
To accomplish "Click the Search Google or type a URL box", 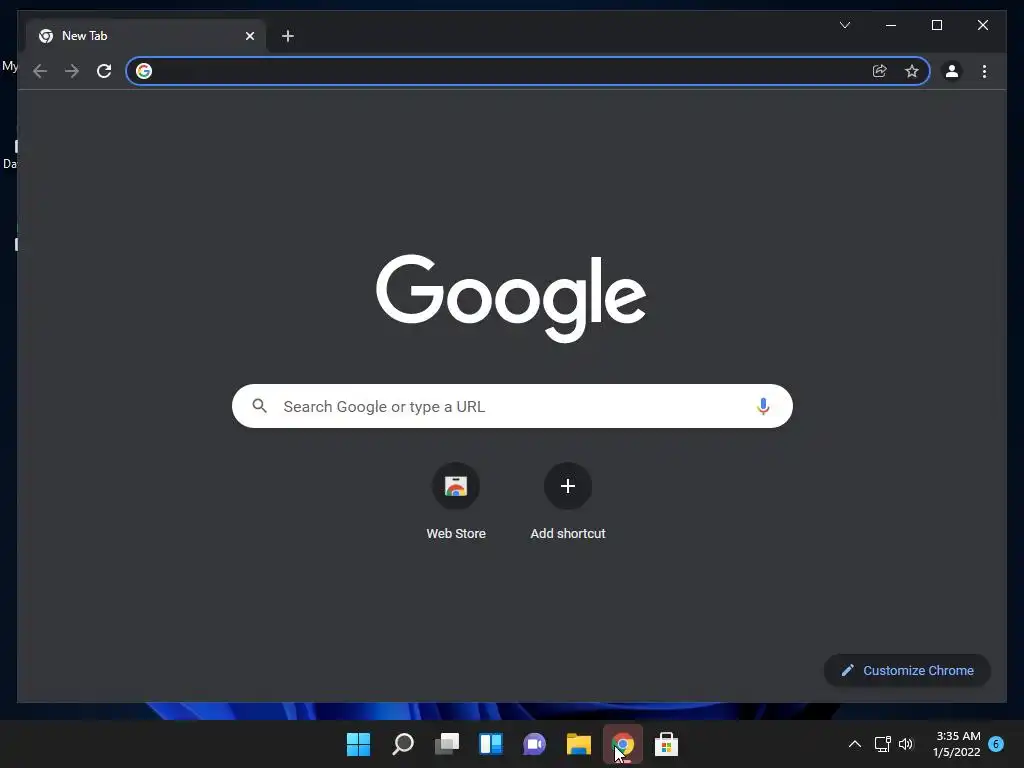I will coord(512,406).
